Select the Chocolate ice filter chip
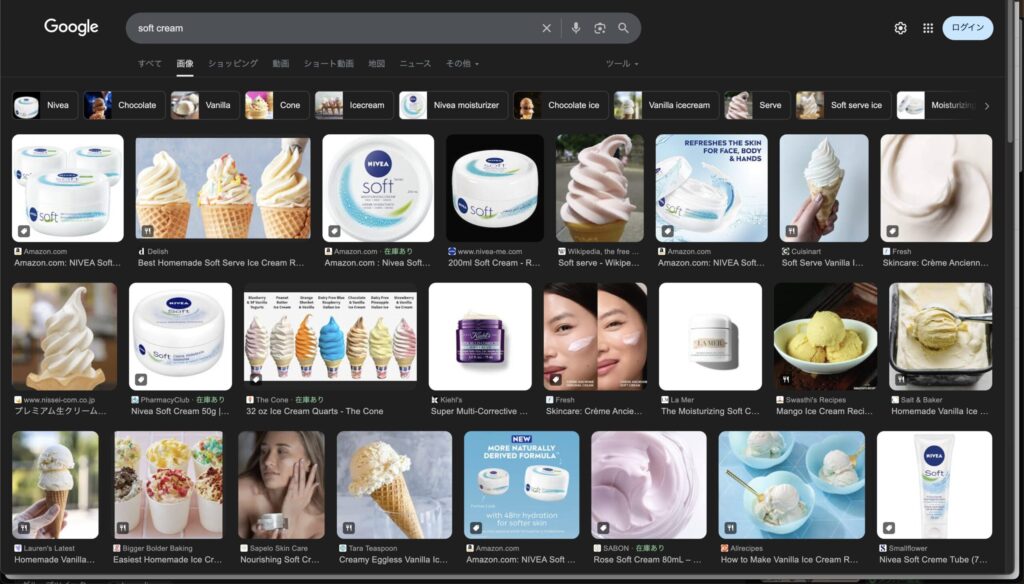This screenshot has height=584, width=1024. (x=560, y=105)
